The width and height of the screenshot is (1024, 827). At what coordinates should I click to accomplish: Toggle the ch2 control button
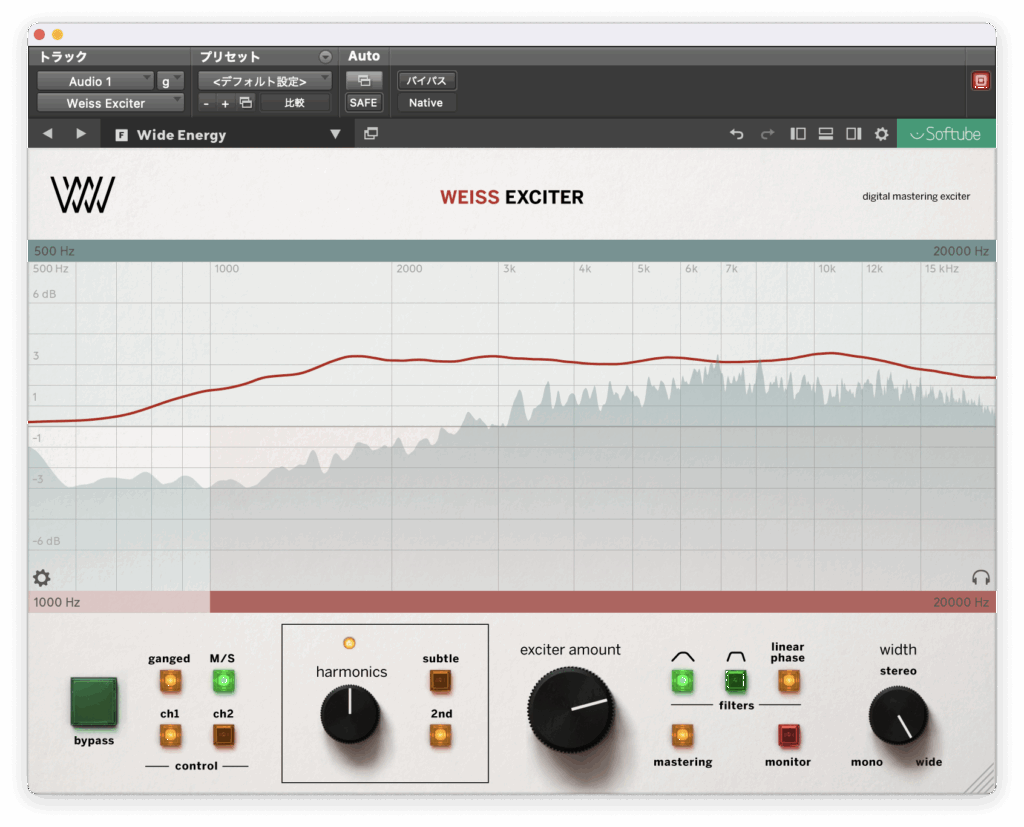point(223,736)
